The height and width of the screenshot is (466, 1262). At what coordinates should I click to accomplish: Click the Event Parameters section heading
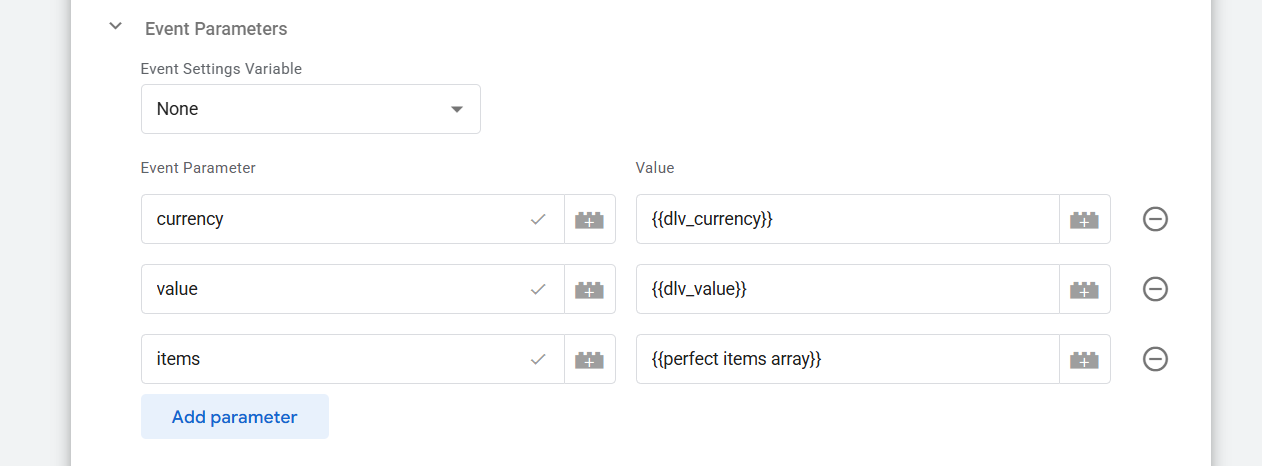point(216,29)
